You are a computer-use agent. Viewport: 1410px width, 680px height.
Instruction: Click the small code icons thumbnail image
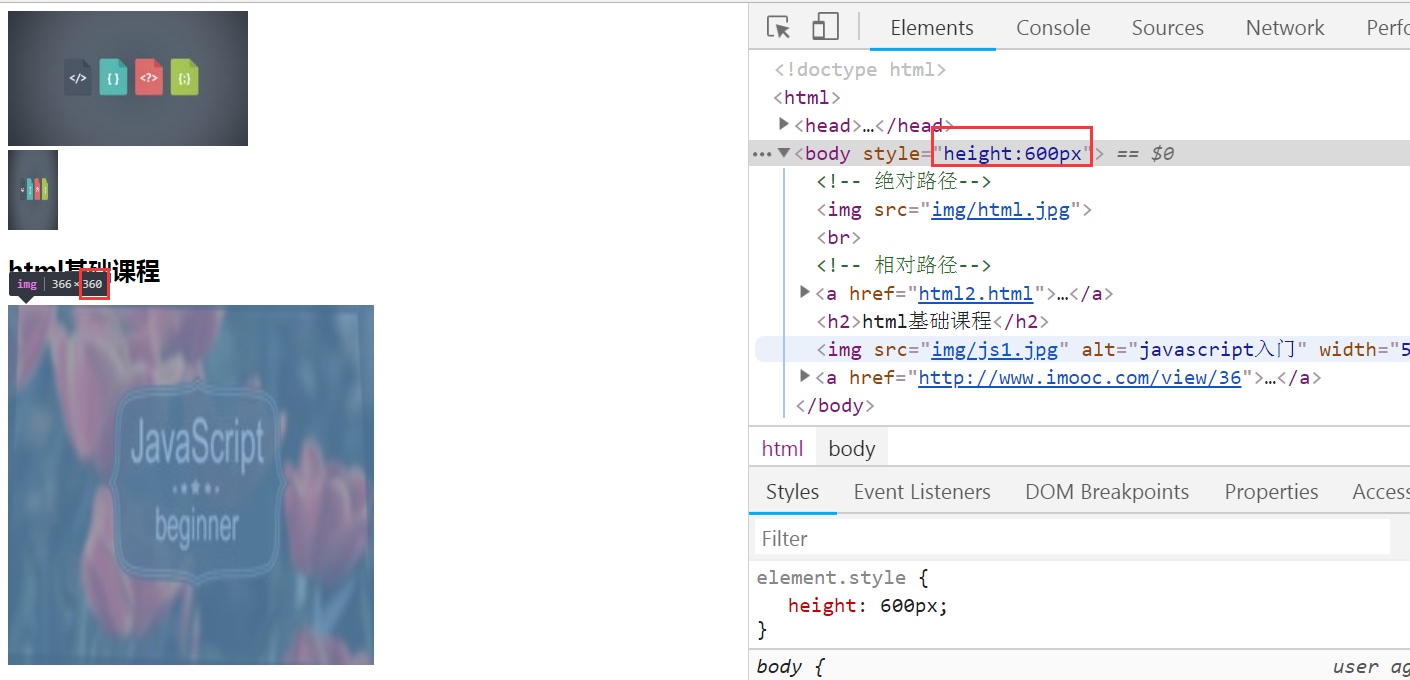[33, 190]
